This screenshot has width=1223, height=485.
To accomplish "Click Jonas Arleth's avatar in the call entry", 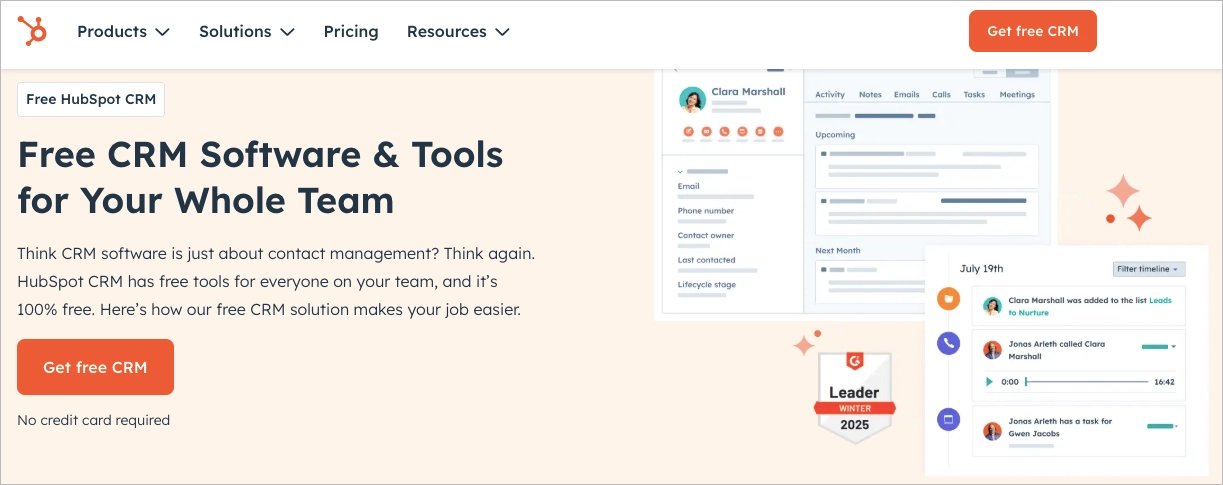I will [x=992, y=350].
